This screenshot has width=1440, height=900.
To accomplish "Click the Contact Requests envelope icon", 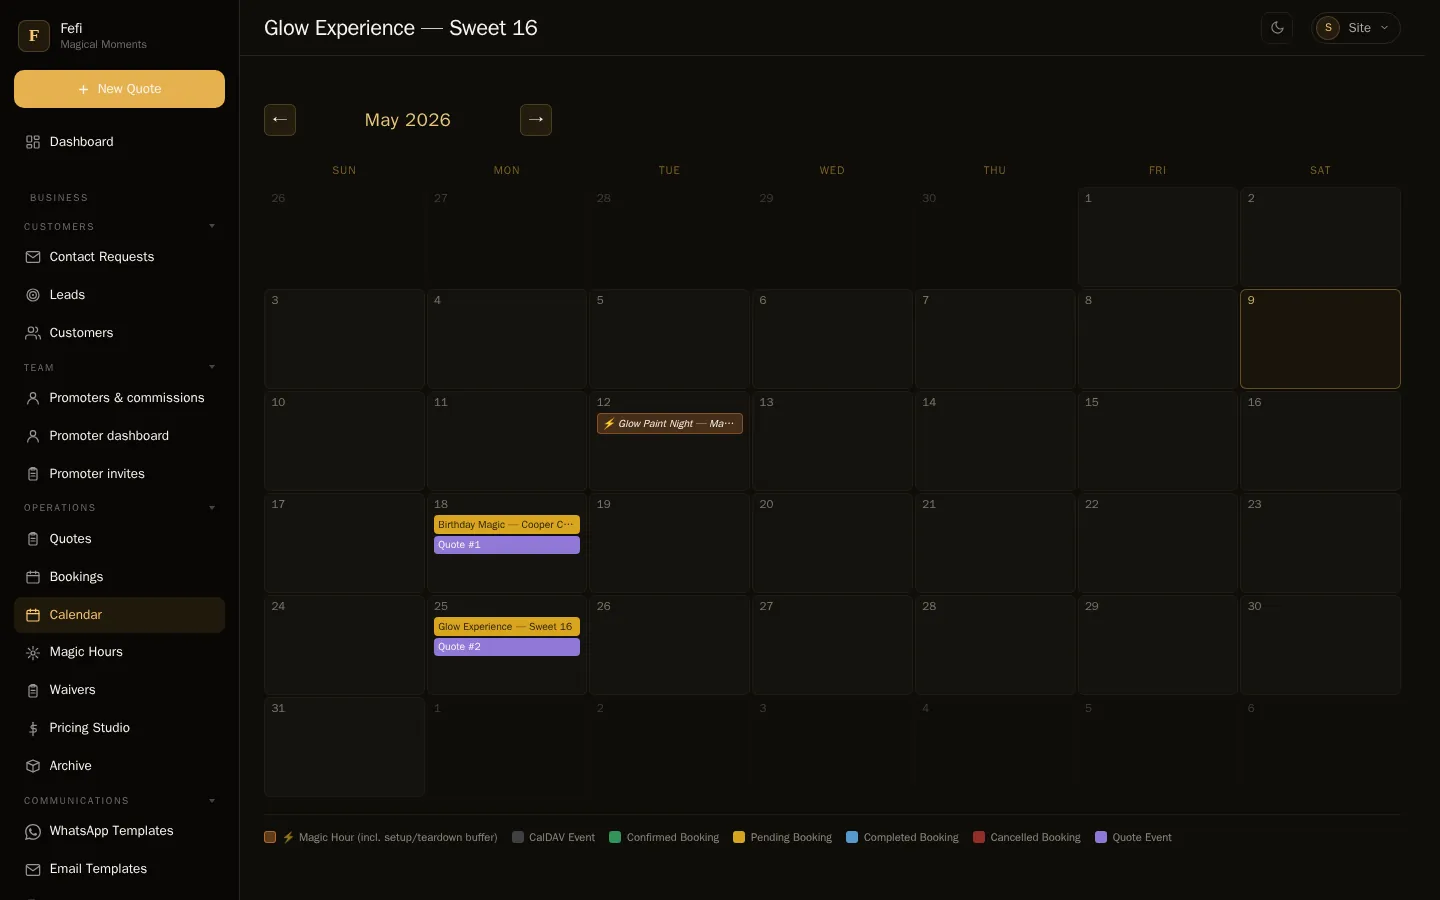I will point(33,257).
